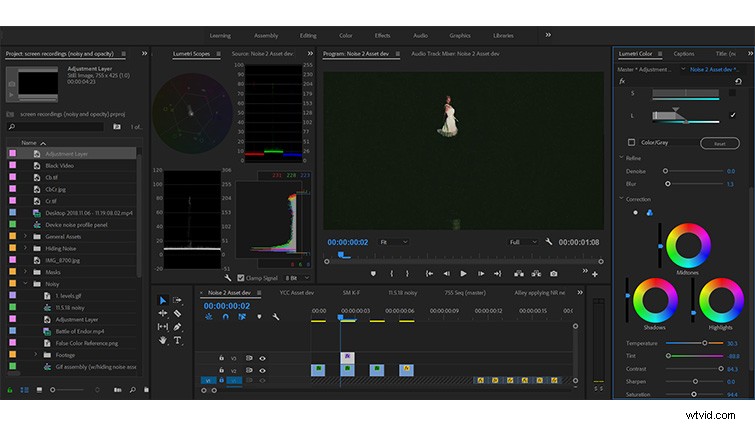755x425 pixels.
Task: Click the Extract button
Action: (x=536, y=274)
